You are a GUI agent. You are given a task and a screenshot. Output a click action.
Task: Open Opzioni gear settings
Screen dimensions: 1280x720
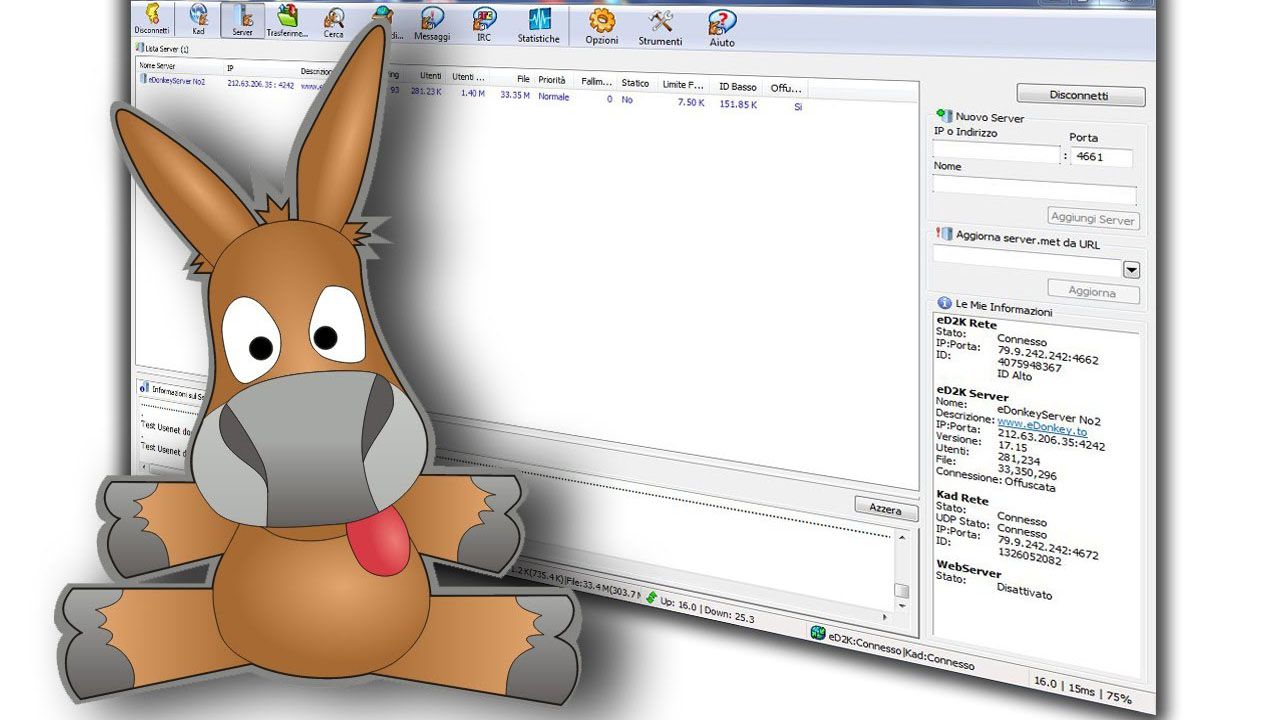[602, 21]
